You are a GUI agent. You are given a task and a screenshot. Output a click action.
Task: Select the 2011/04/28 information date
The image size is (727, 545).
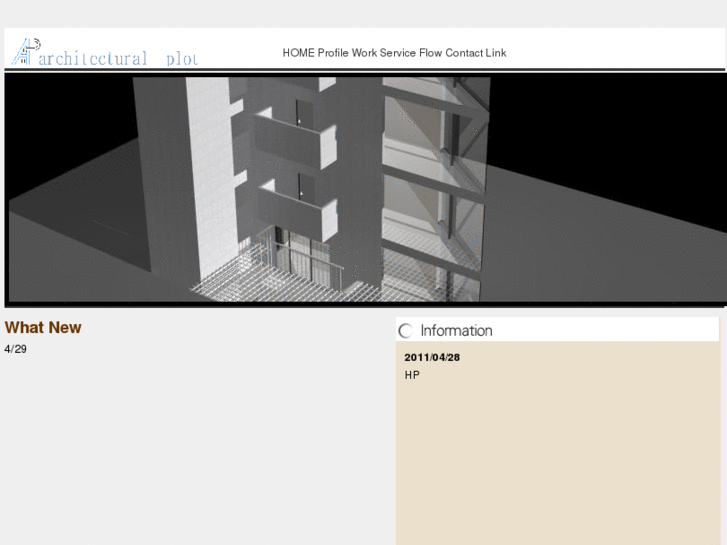tap(432, 357)
